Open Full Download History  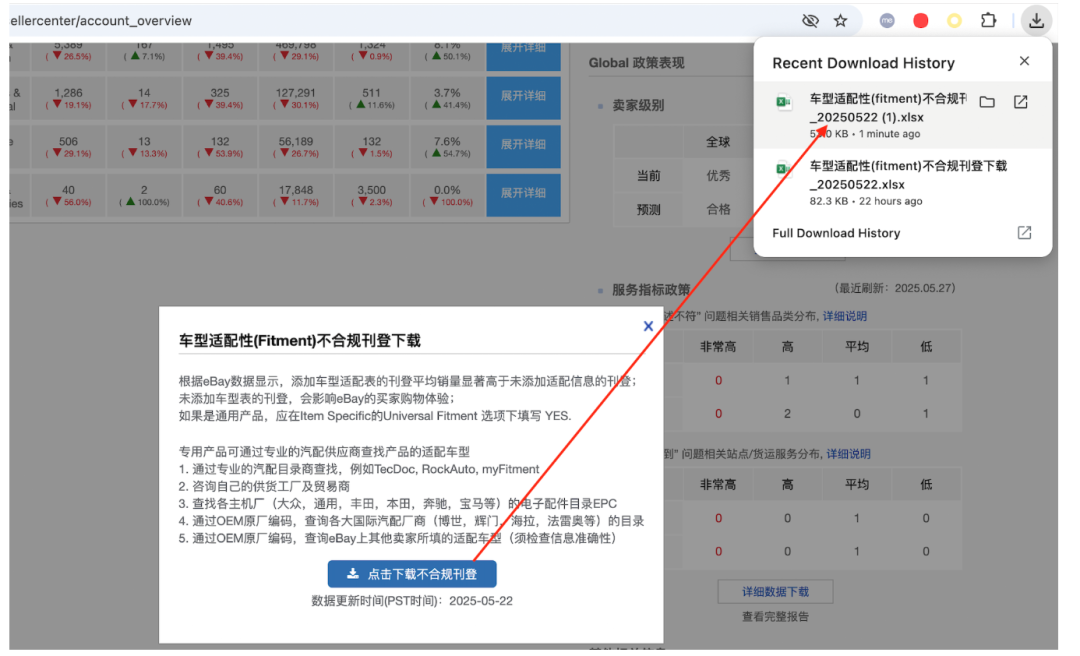point(834,232)
